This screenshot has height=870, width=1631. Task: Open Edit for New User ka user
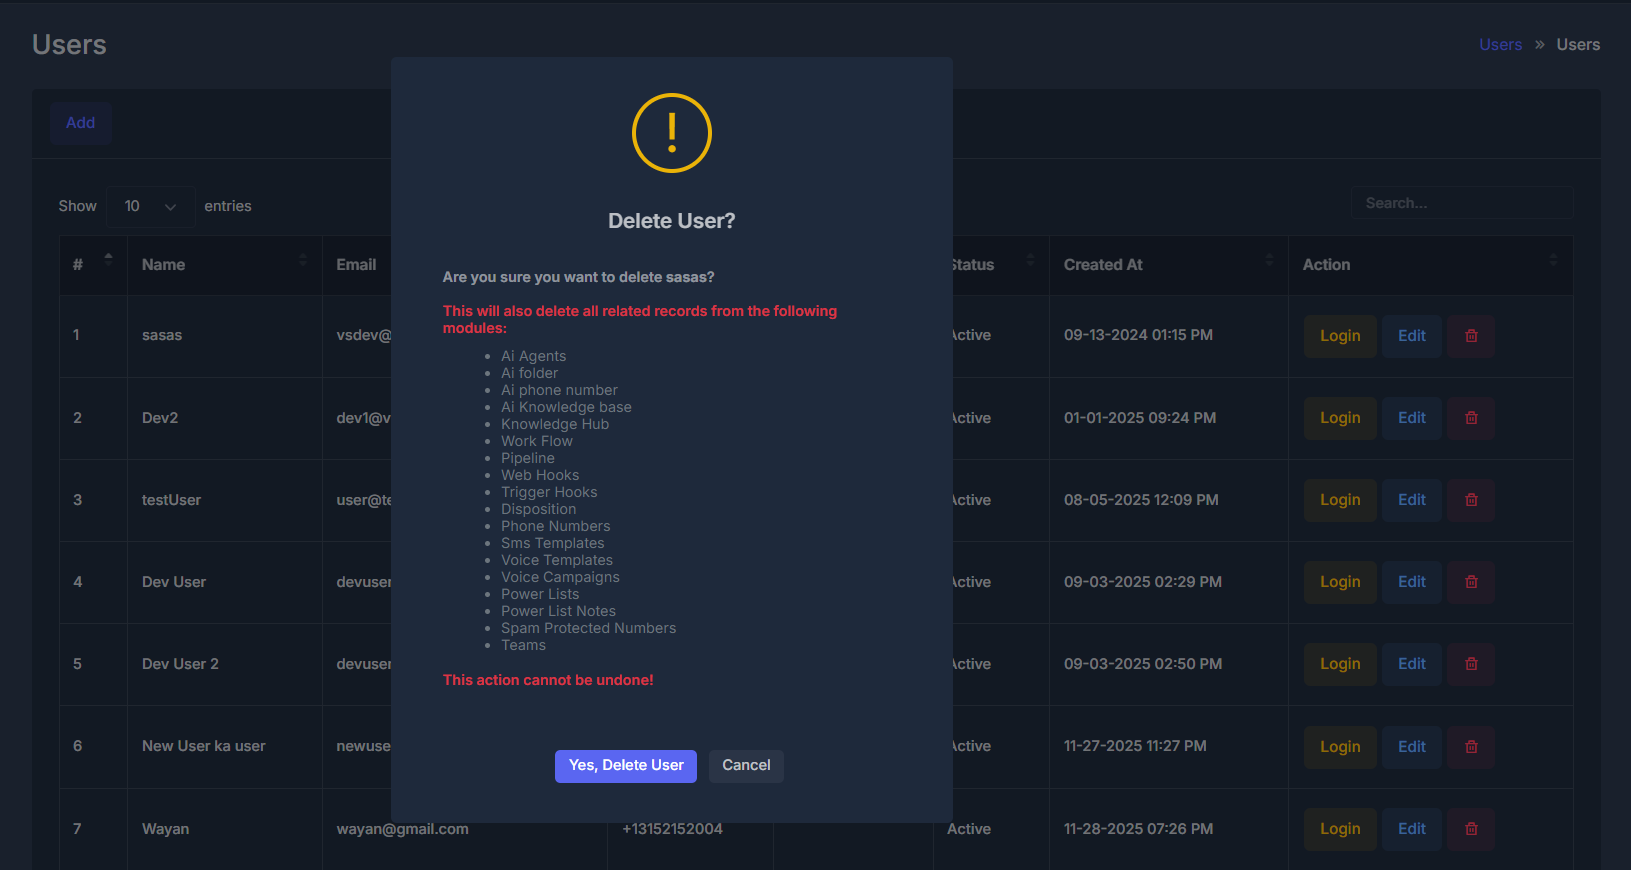tap(1412, 747)
